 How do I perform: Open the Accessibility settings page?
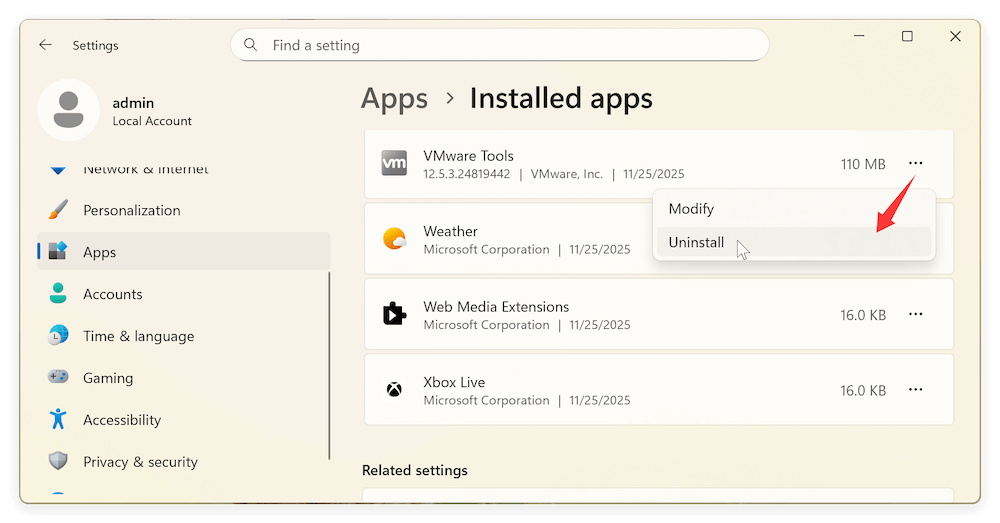(184, 420)
